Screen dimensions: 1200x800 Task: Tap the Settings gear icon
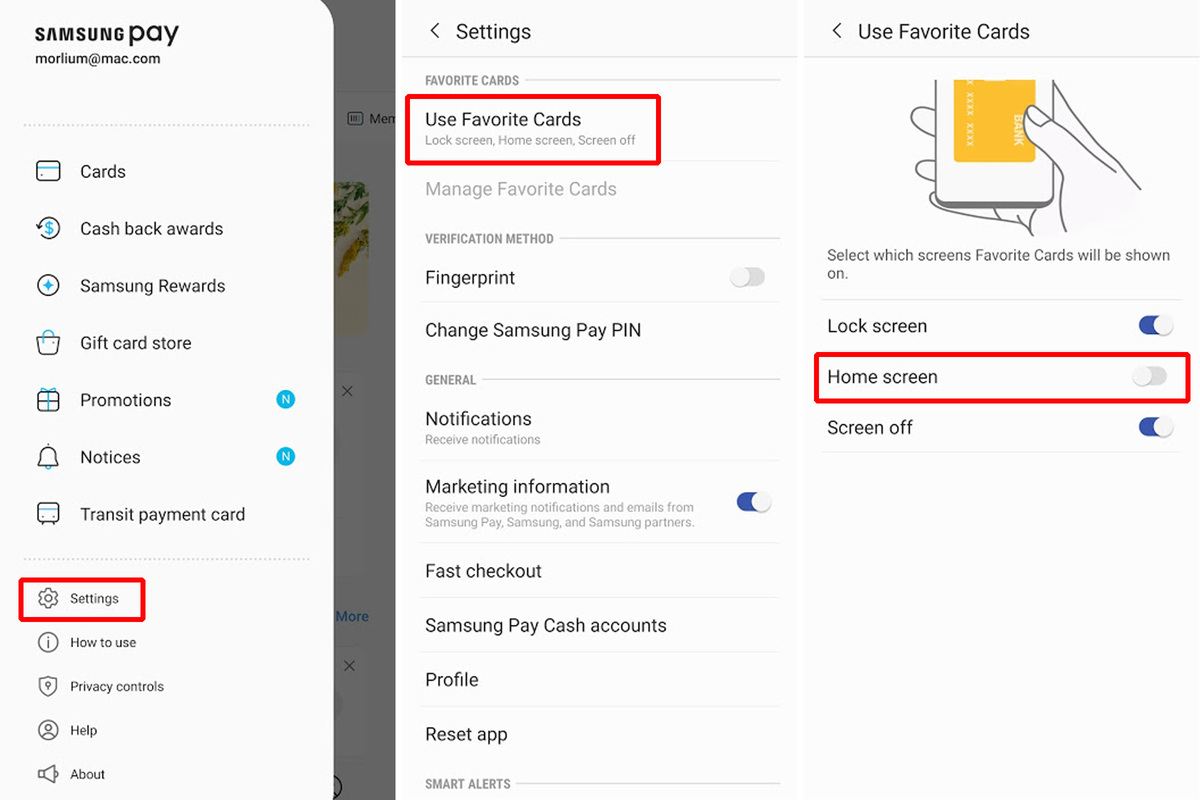(x=48, y=598)
